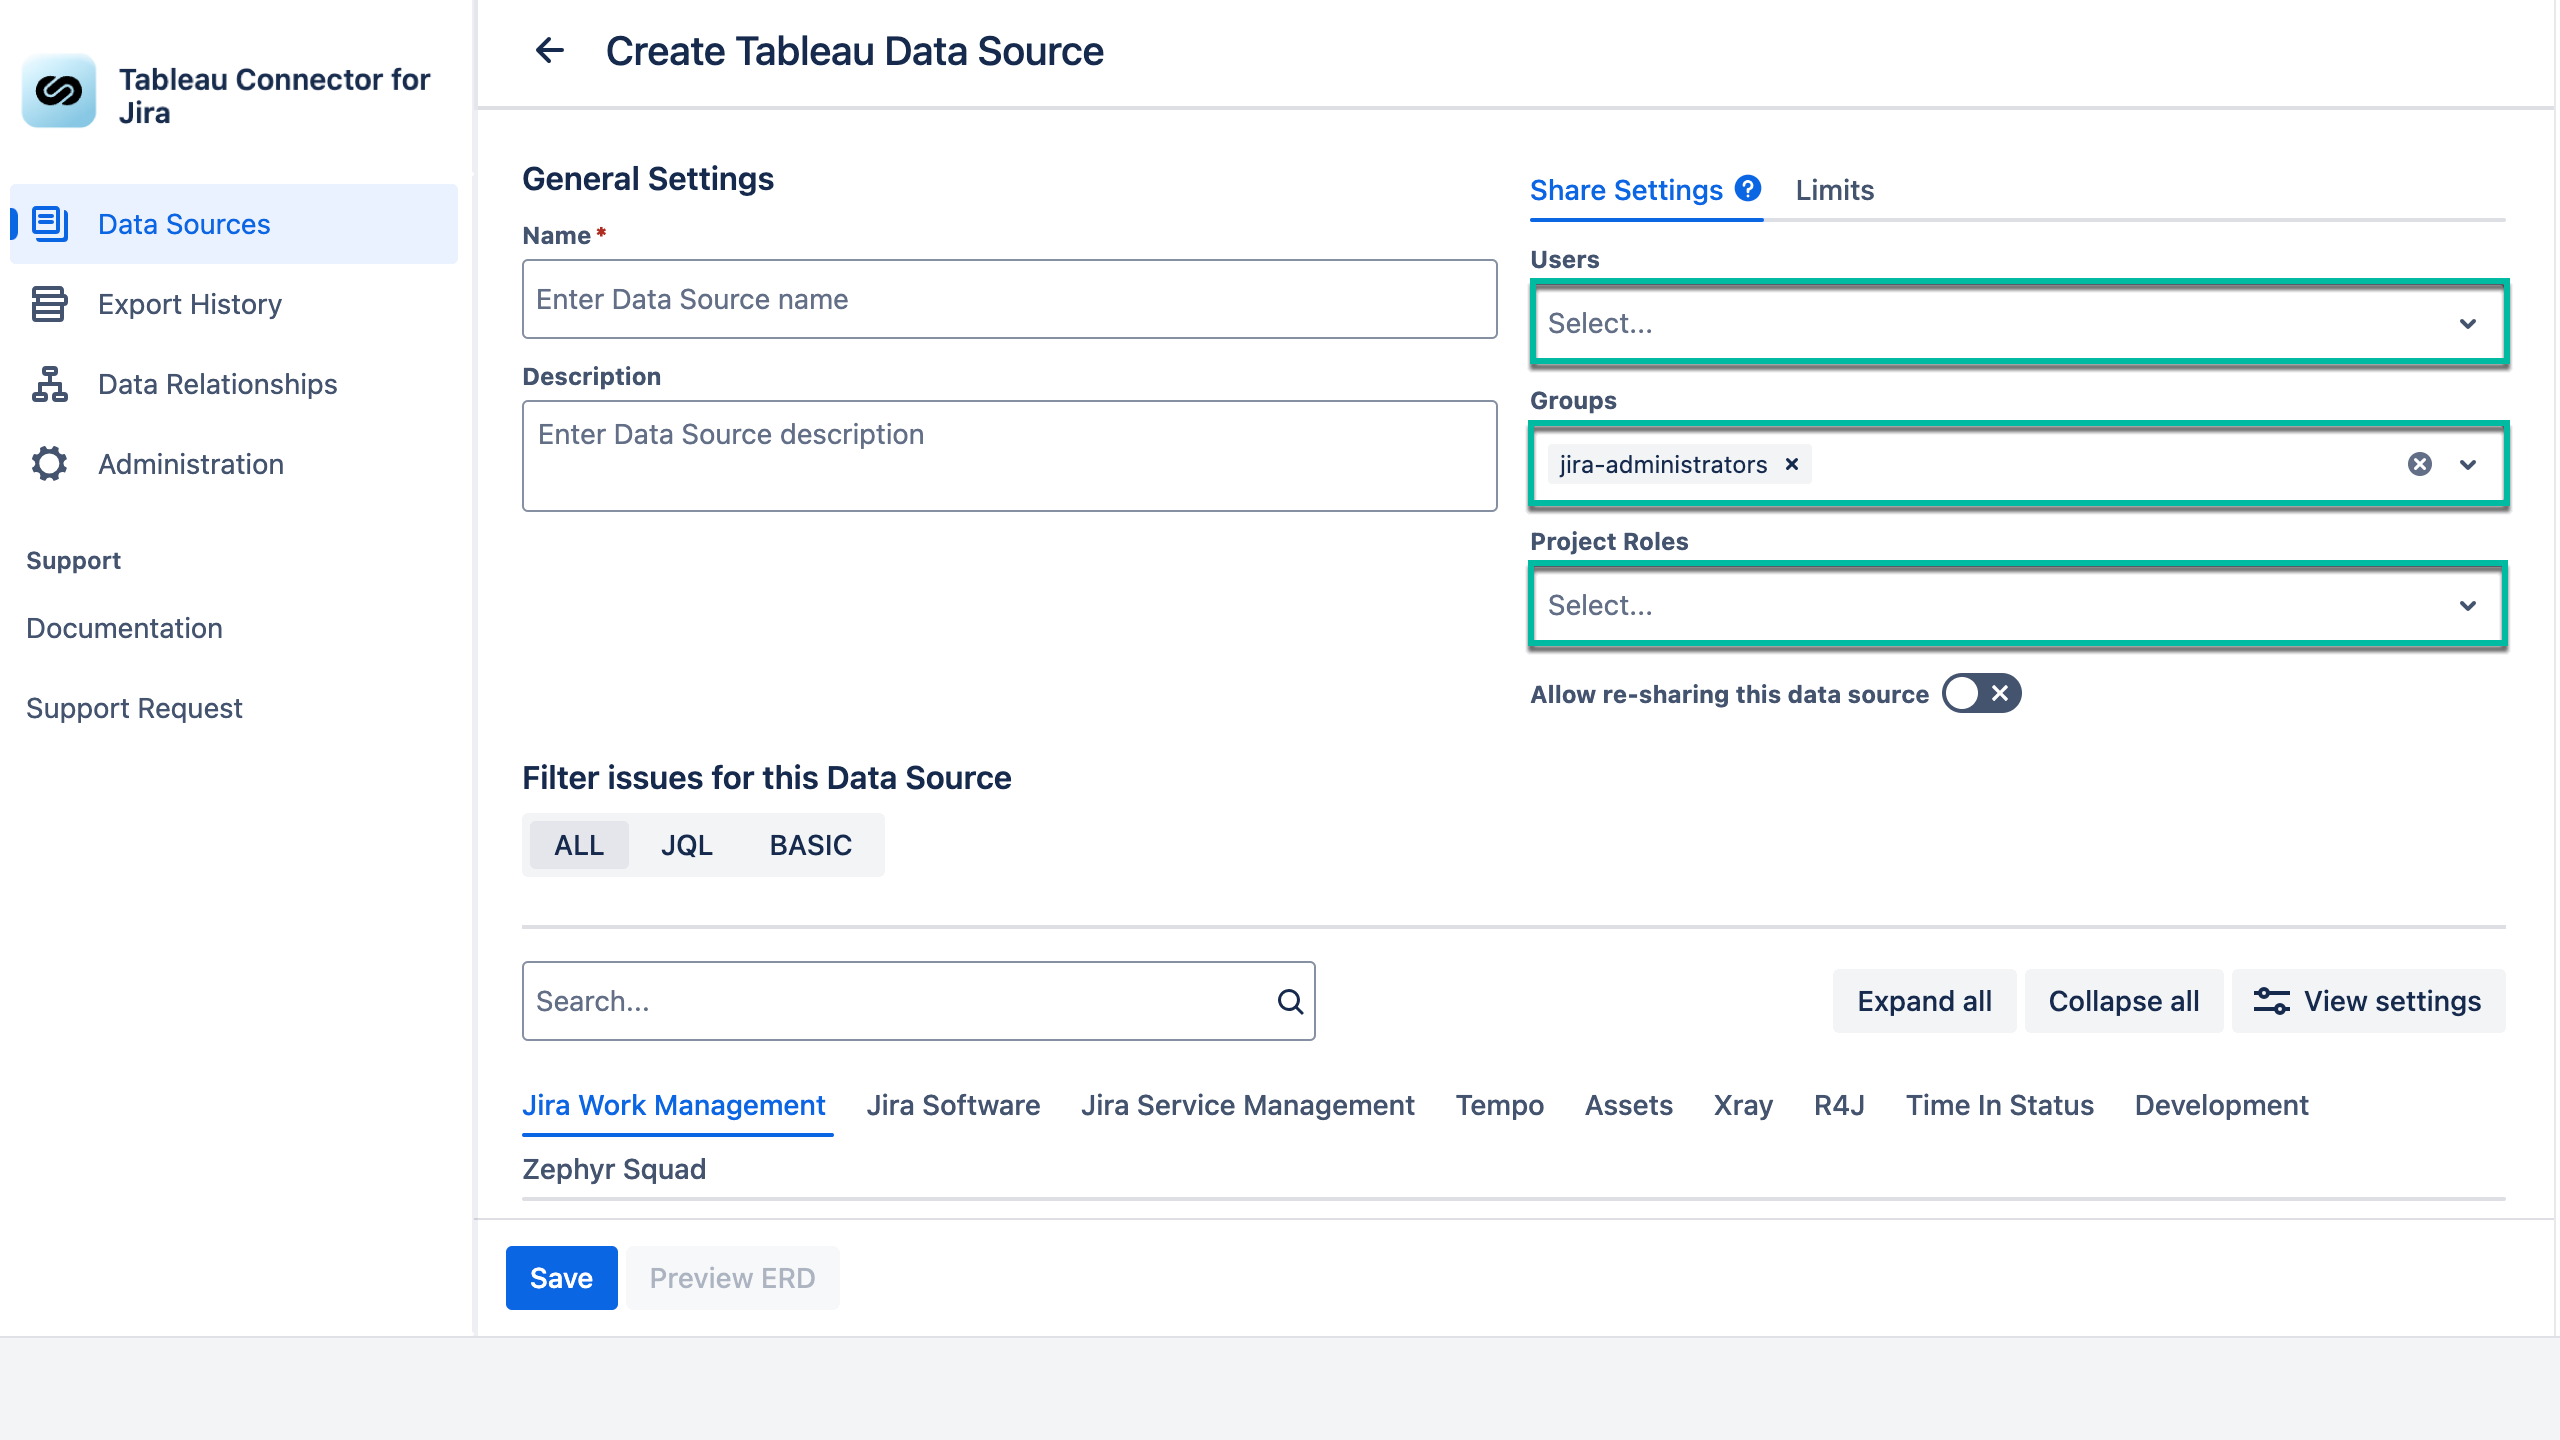Image resolution: width=2560 pixels, height=1440 pixels.
Task: Click the Data Sources sidebar icon
Action: coord(49,223)
